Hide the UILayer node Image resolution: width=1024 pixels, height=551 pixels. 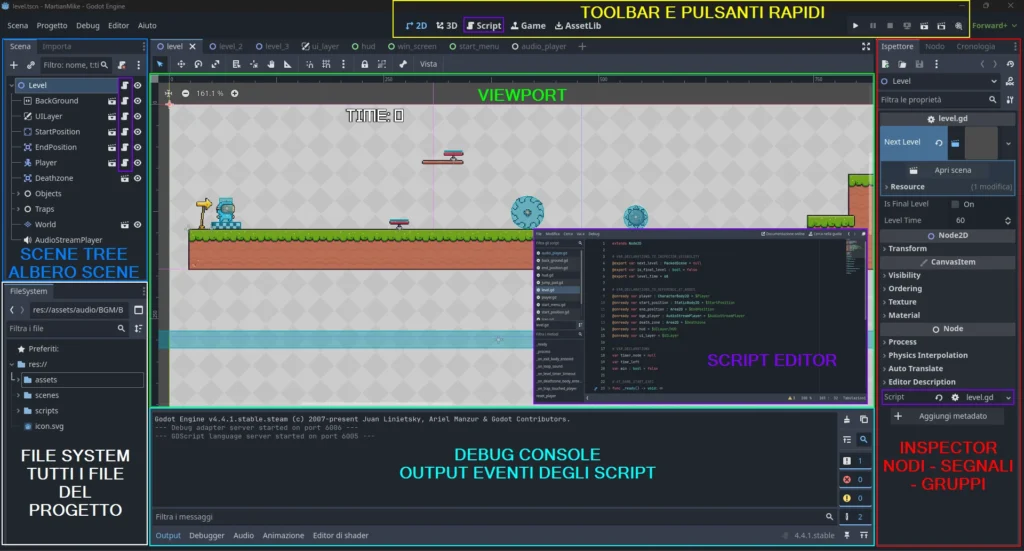tap(138, 116)
